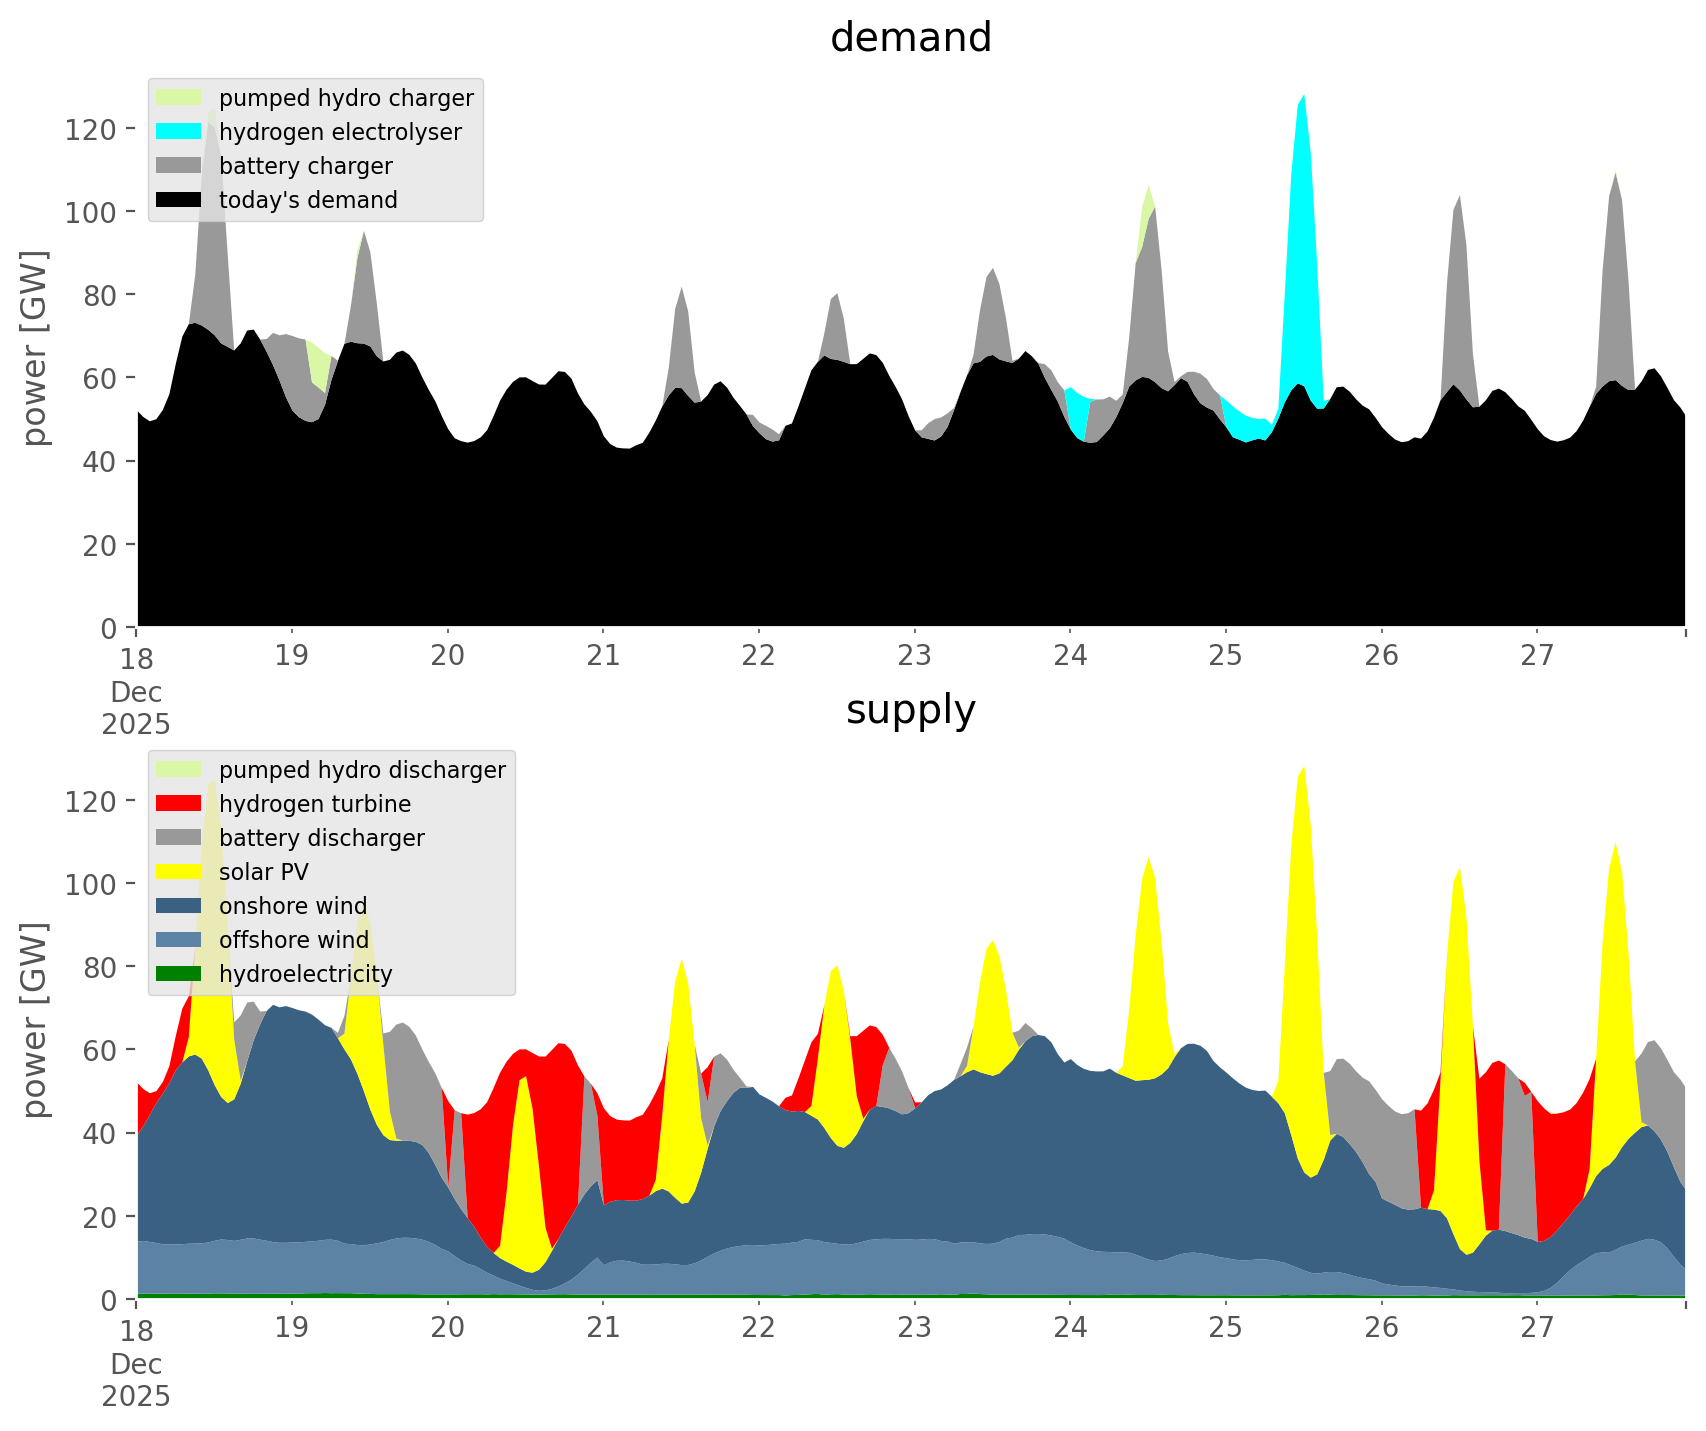The height and width of the screenshot is (1431, 1706).
Task: Click the red hydrogen turbine legend swatch
Action: pyautogui.click(x=179, y=804)
